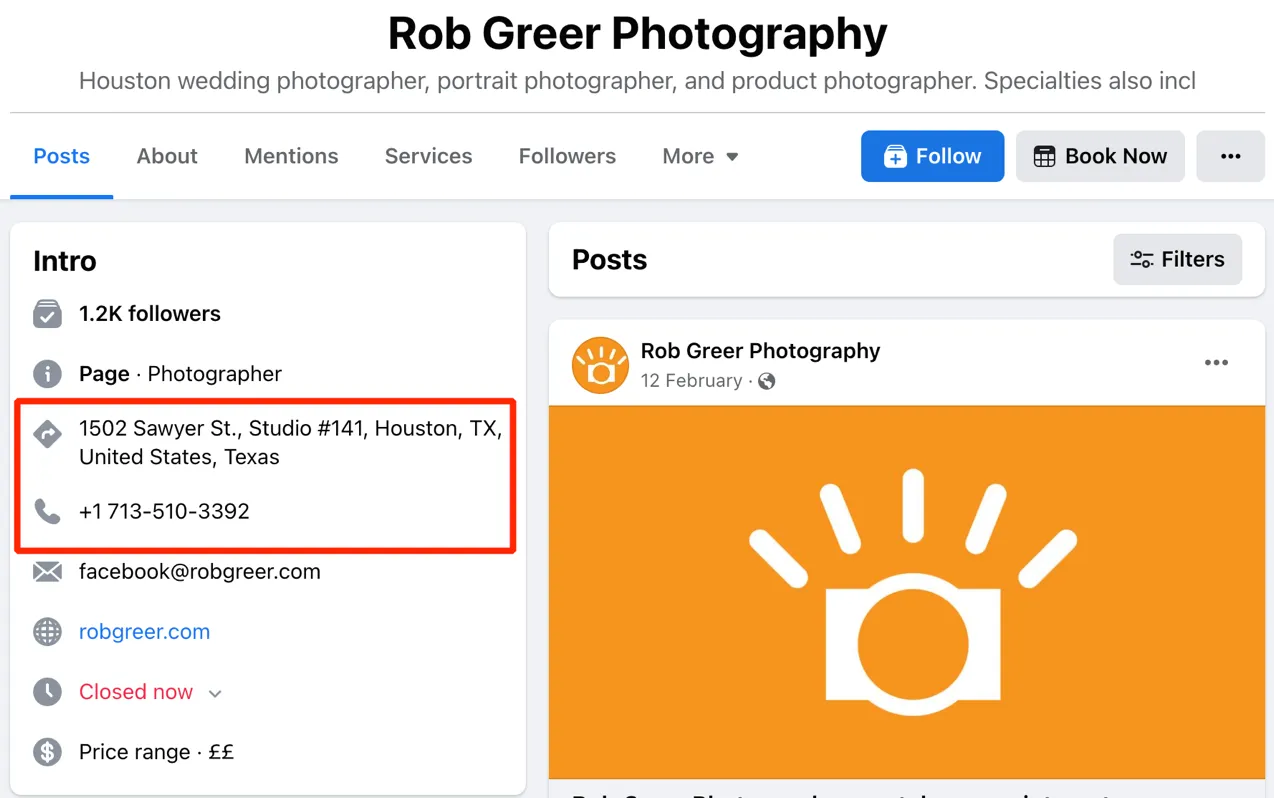Click the directions arrow icon beside address

tap(47, 434)
